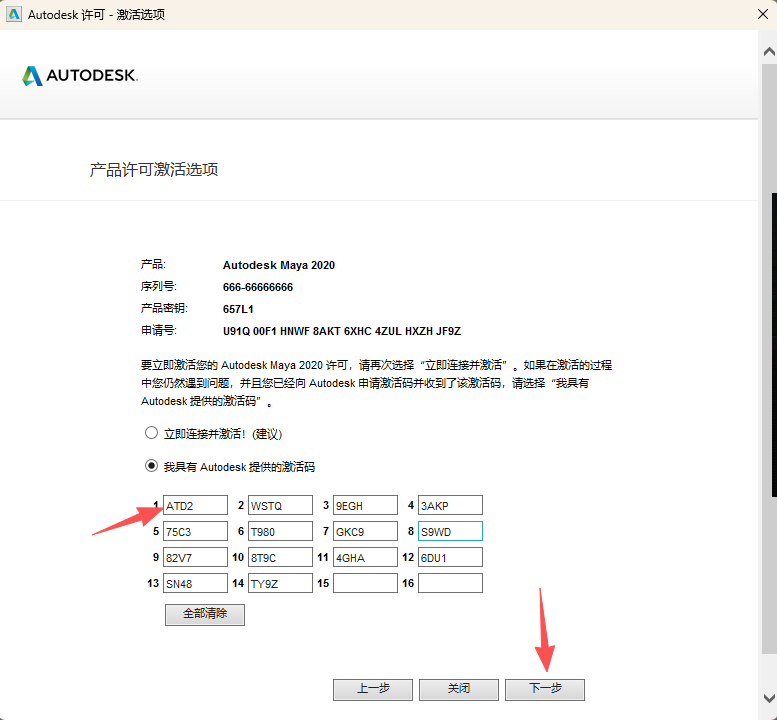Click activation code field 11 containing 4GHA
Screen dimensions: 777x720
[365, 557]
